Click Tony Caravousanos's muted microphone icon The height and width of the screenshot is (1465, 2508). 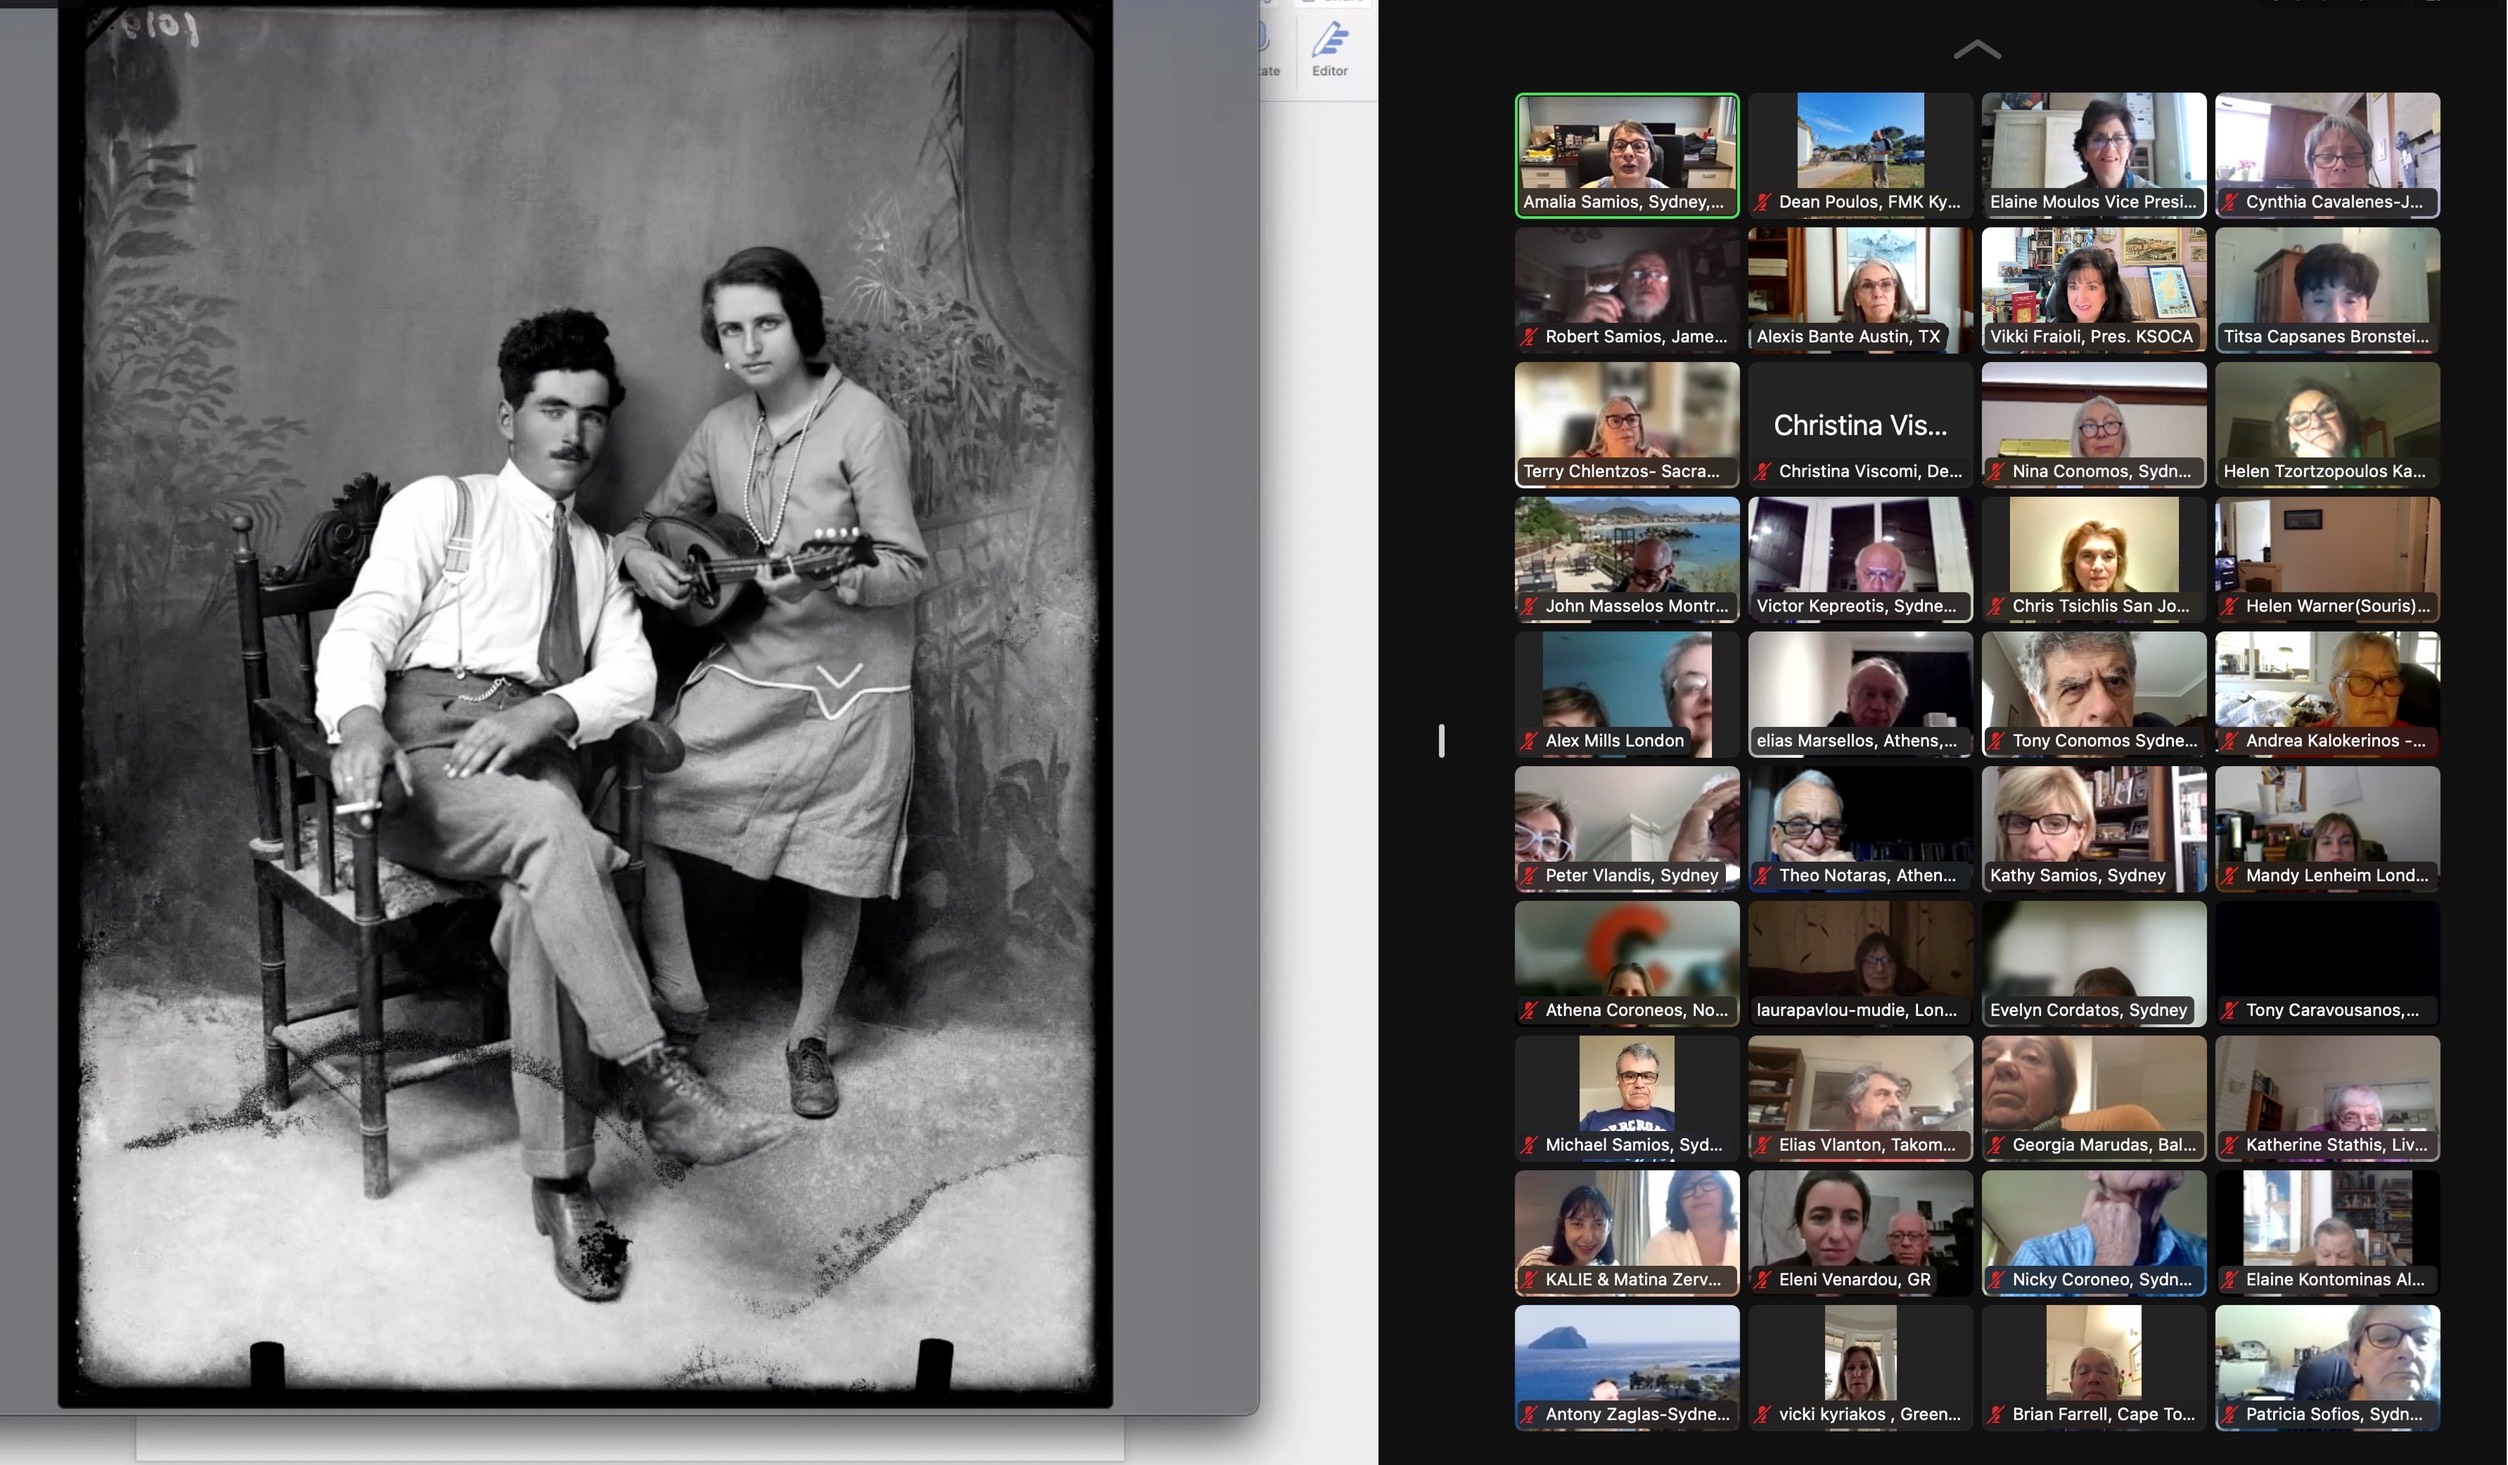tap(2230, 1011)
